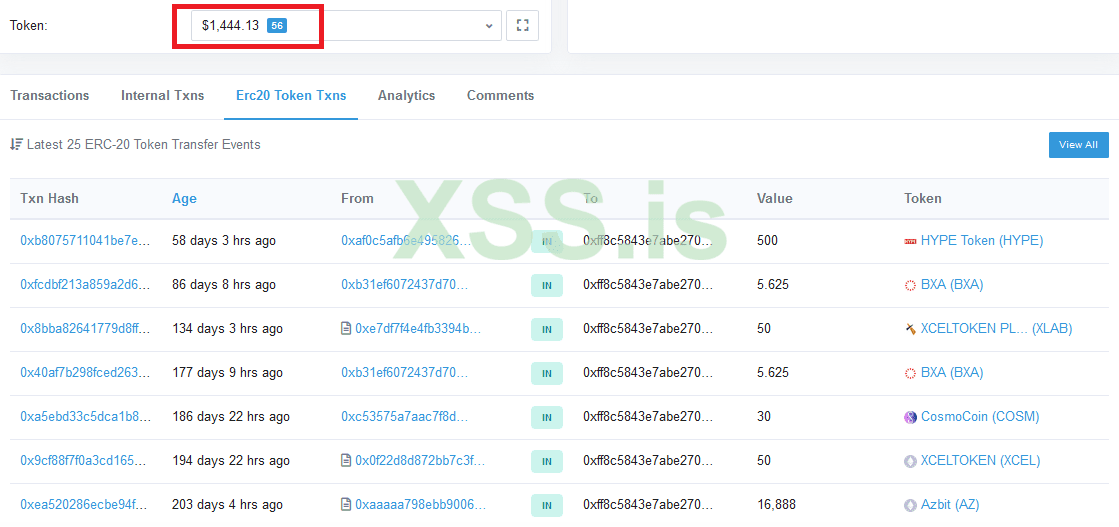Open contract address 0xe7df7f4e4fb3394b…
Image resolution: width=1119 pixels, height=527 pixels.
click(x=418, y=329)
